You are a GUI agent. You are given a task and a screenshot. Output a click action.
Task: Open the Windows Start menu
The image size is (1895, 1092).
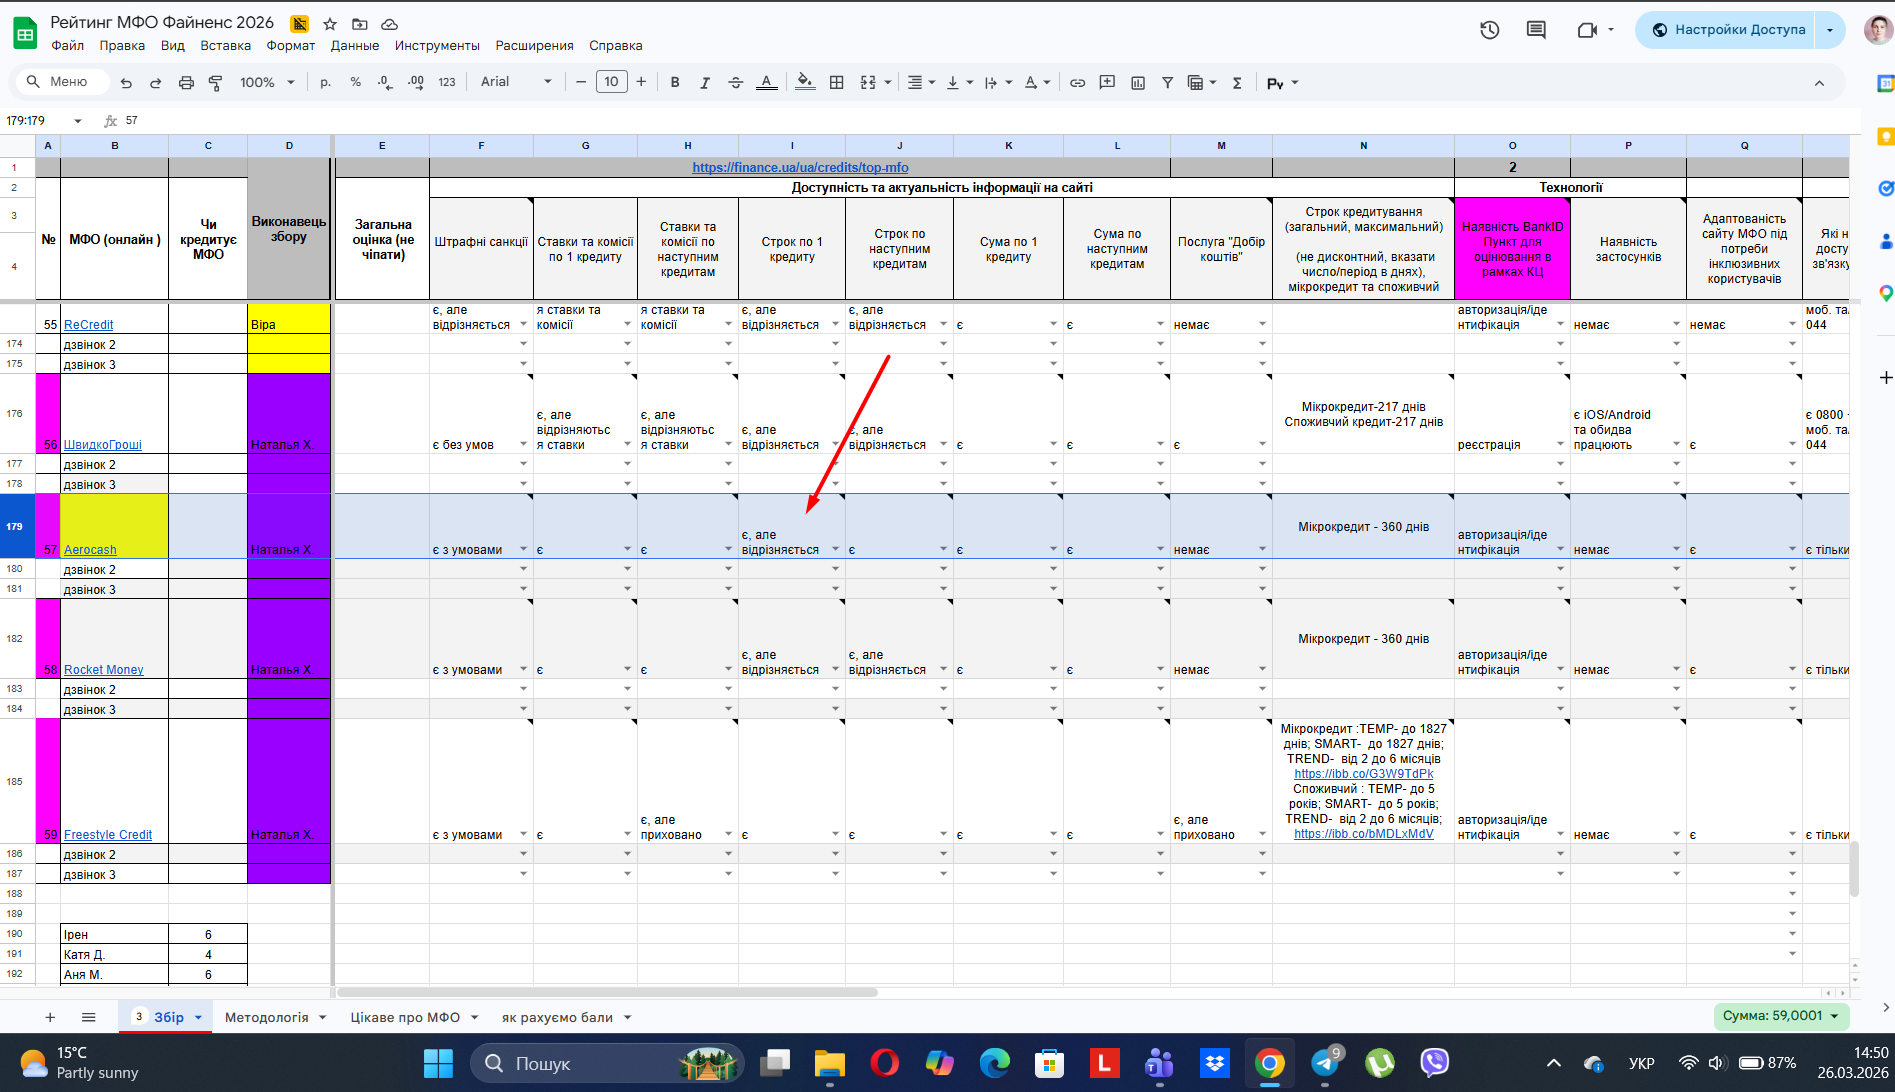(438, 1063)
